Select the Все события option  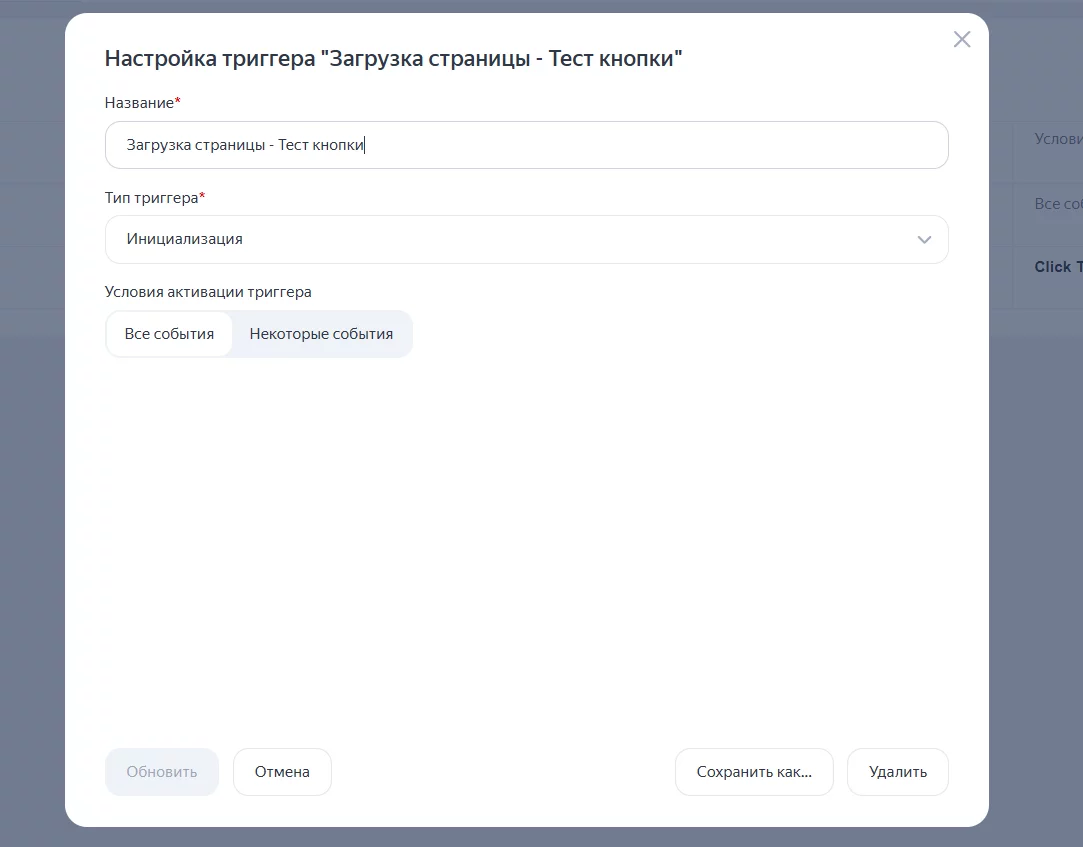click(x=169, y=334)
